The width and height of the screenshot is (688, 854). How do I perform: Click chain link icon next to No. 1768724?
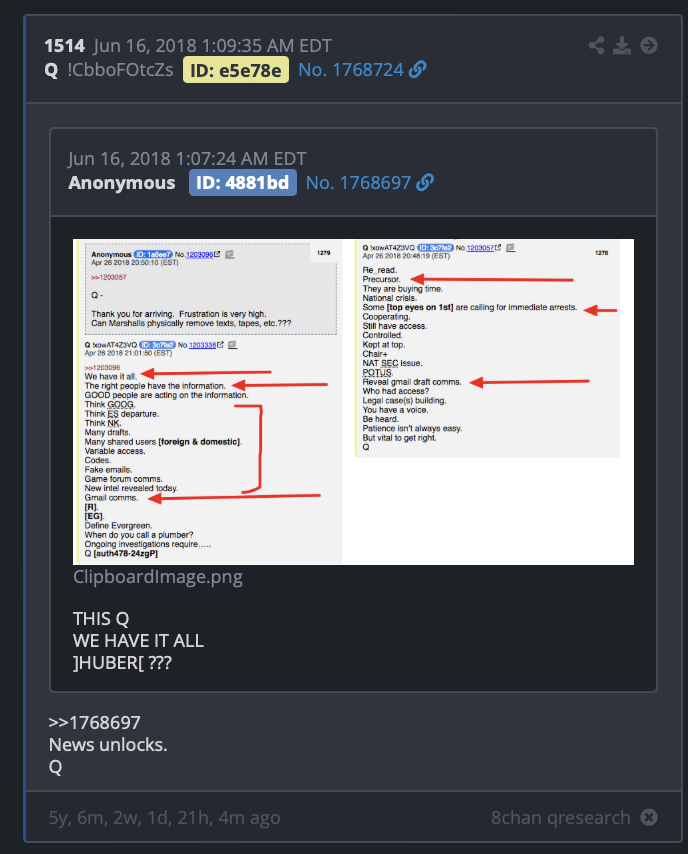pos(418,70)
